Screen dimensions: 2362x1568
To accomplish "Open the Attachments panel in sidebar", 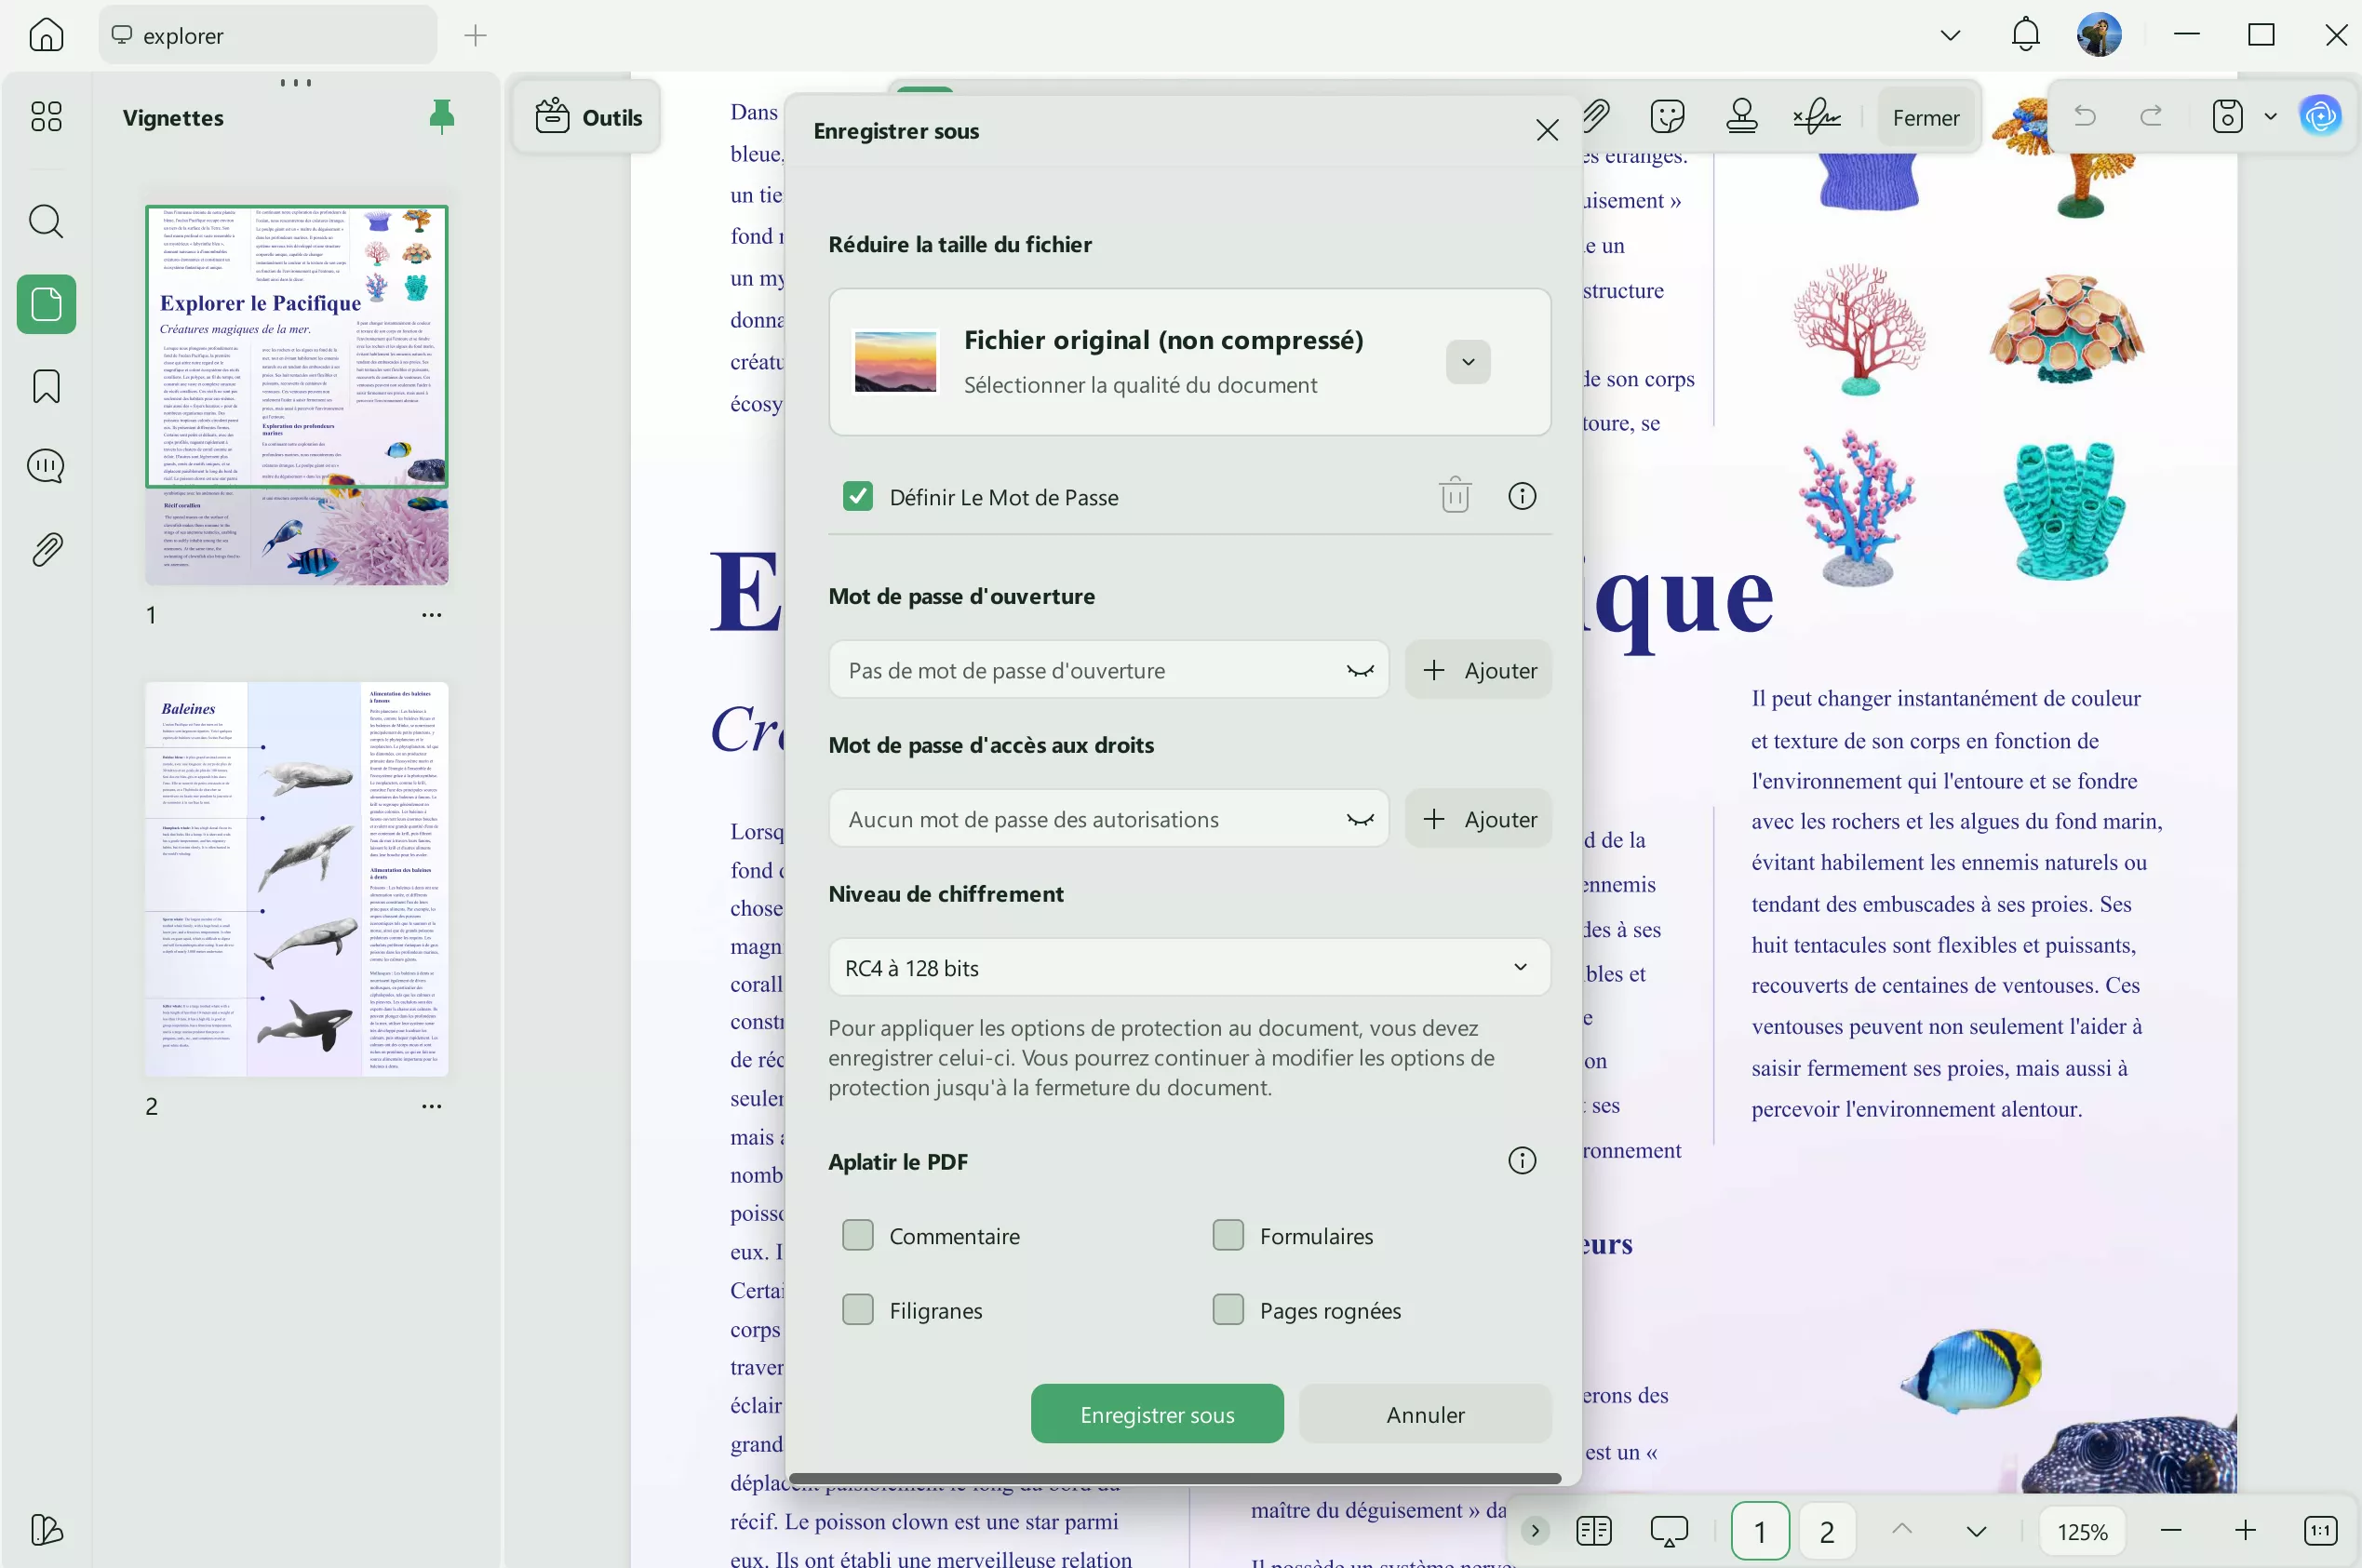I will [x=46, y=549].
